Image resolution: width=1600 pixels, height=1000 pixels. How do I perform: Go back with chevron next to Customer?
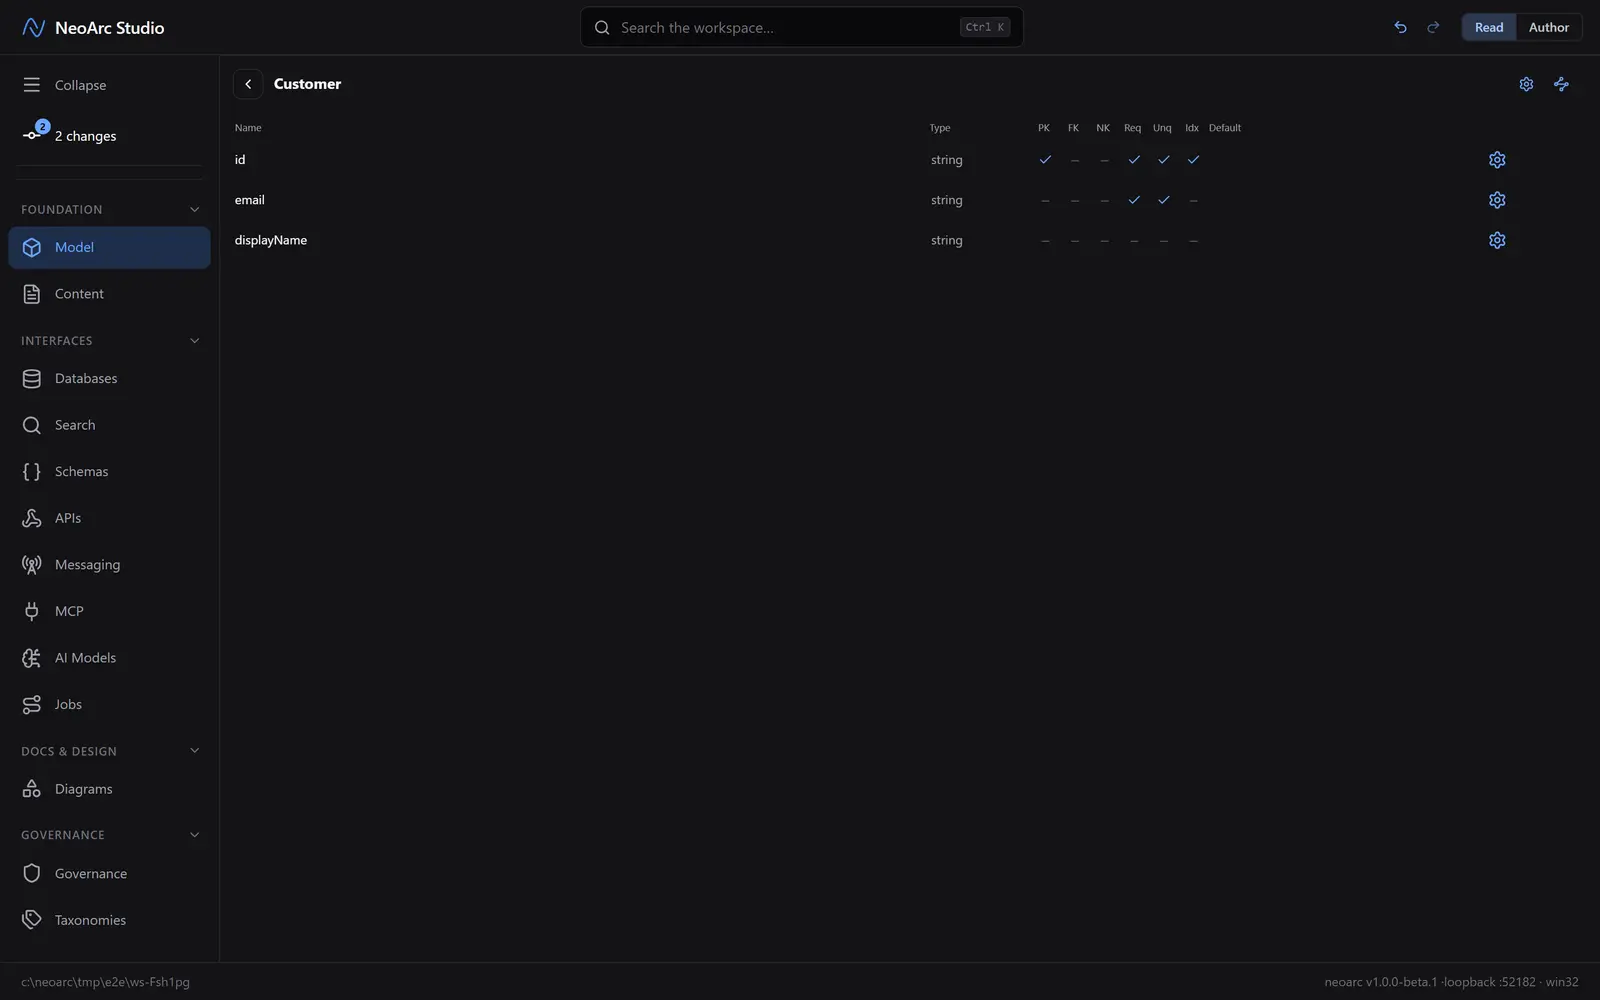coord(248,84)
